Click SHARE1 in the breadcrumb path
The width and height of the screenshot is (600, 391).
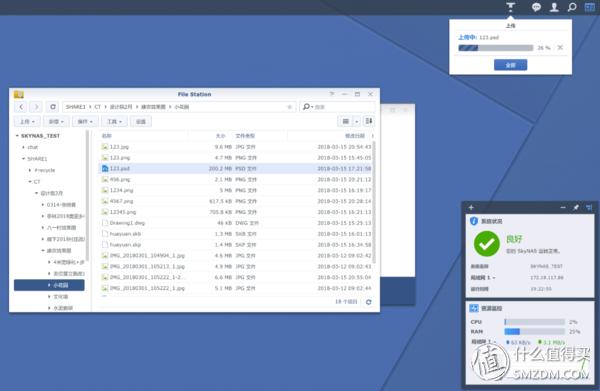coord(75,107)
